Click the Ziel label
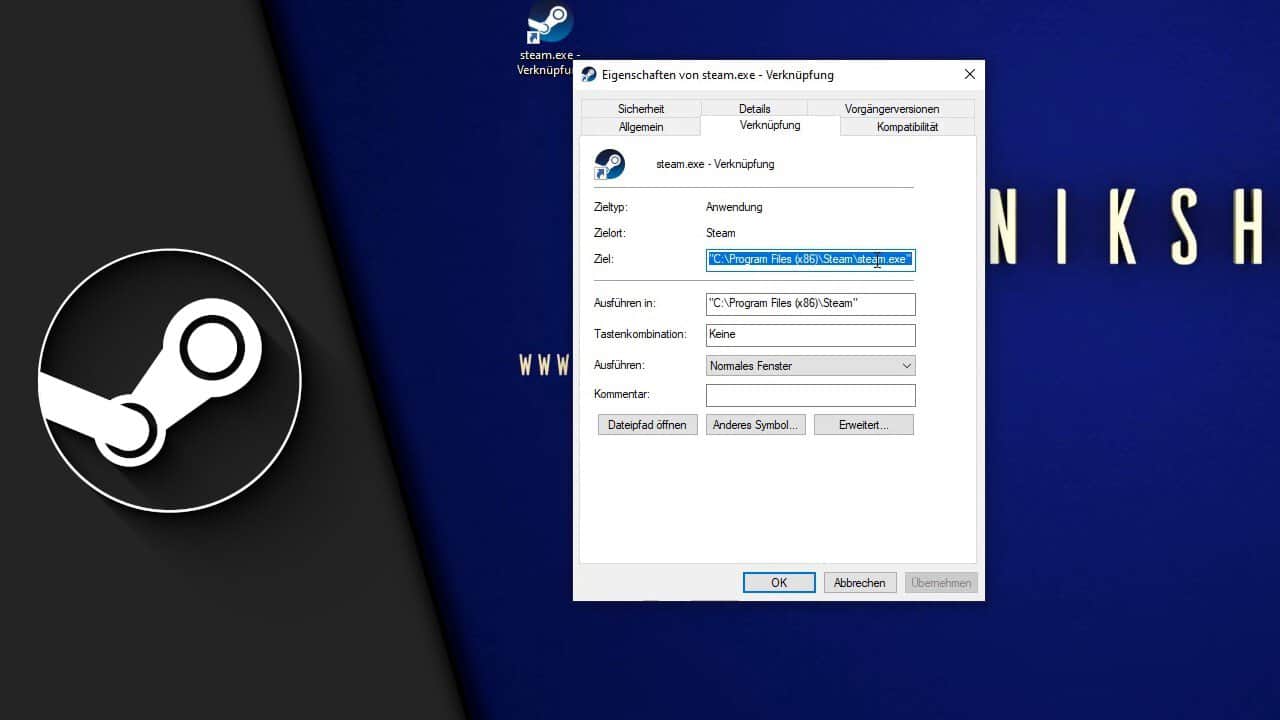Image resolution: width=1280 pixels, height=720 pixels. click(x=603, y=259)
